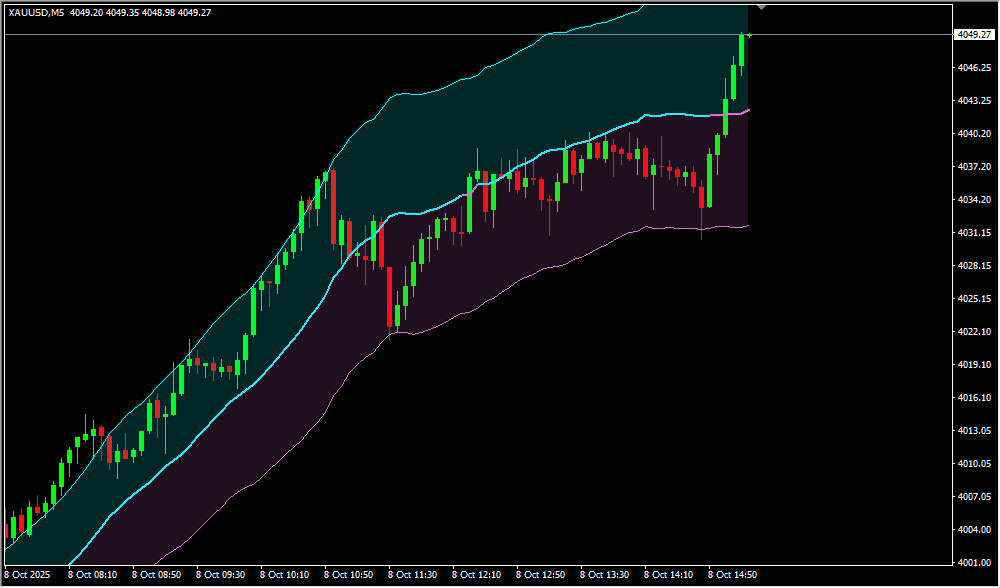Click the 4022.10 price scale label
The height and width of the screenshot is (588, 1000).
[x=973, y=332]
